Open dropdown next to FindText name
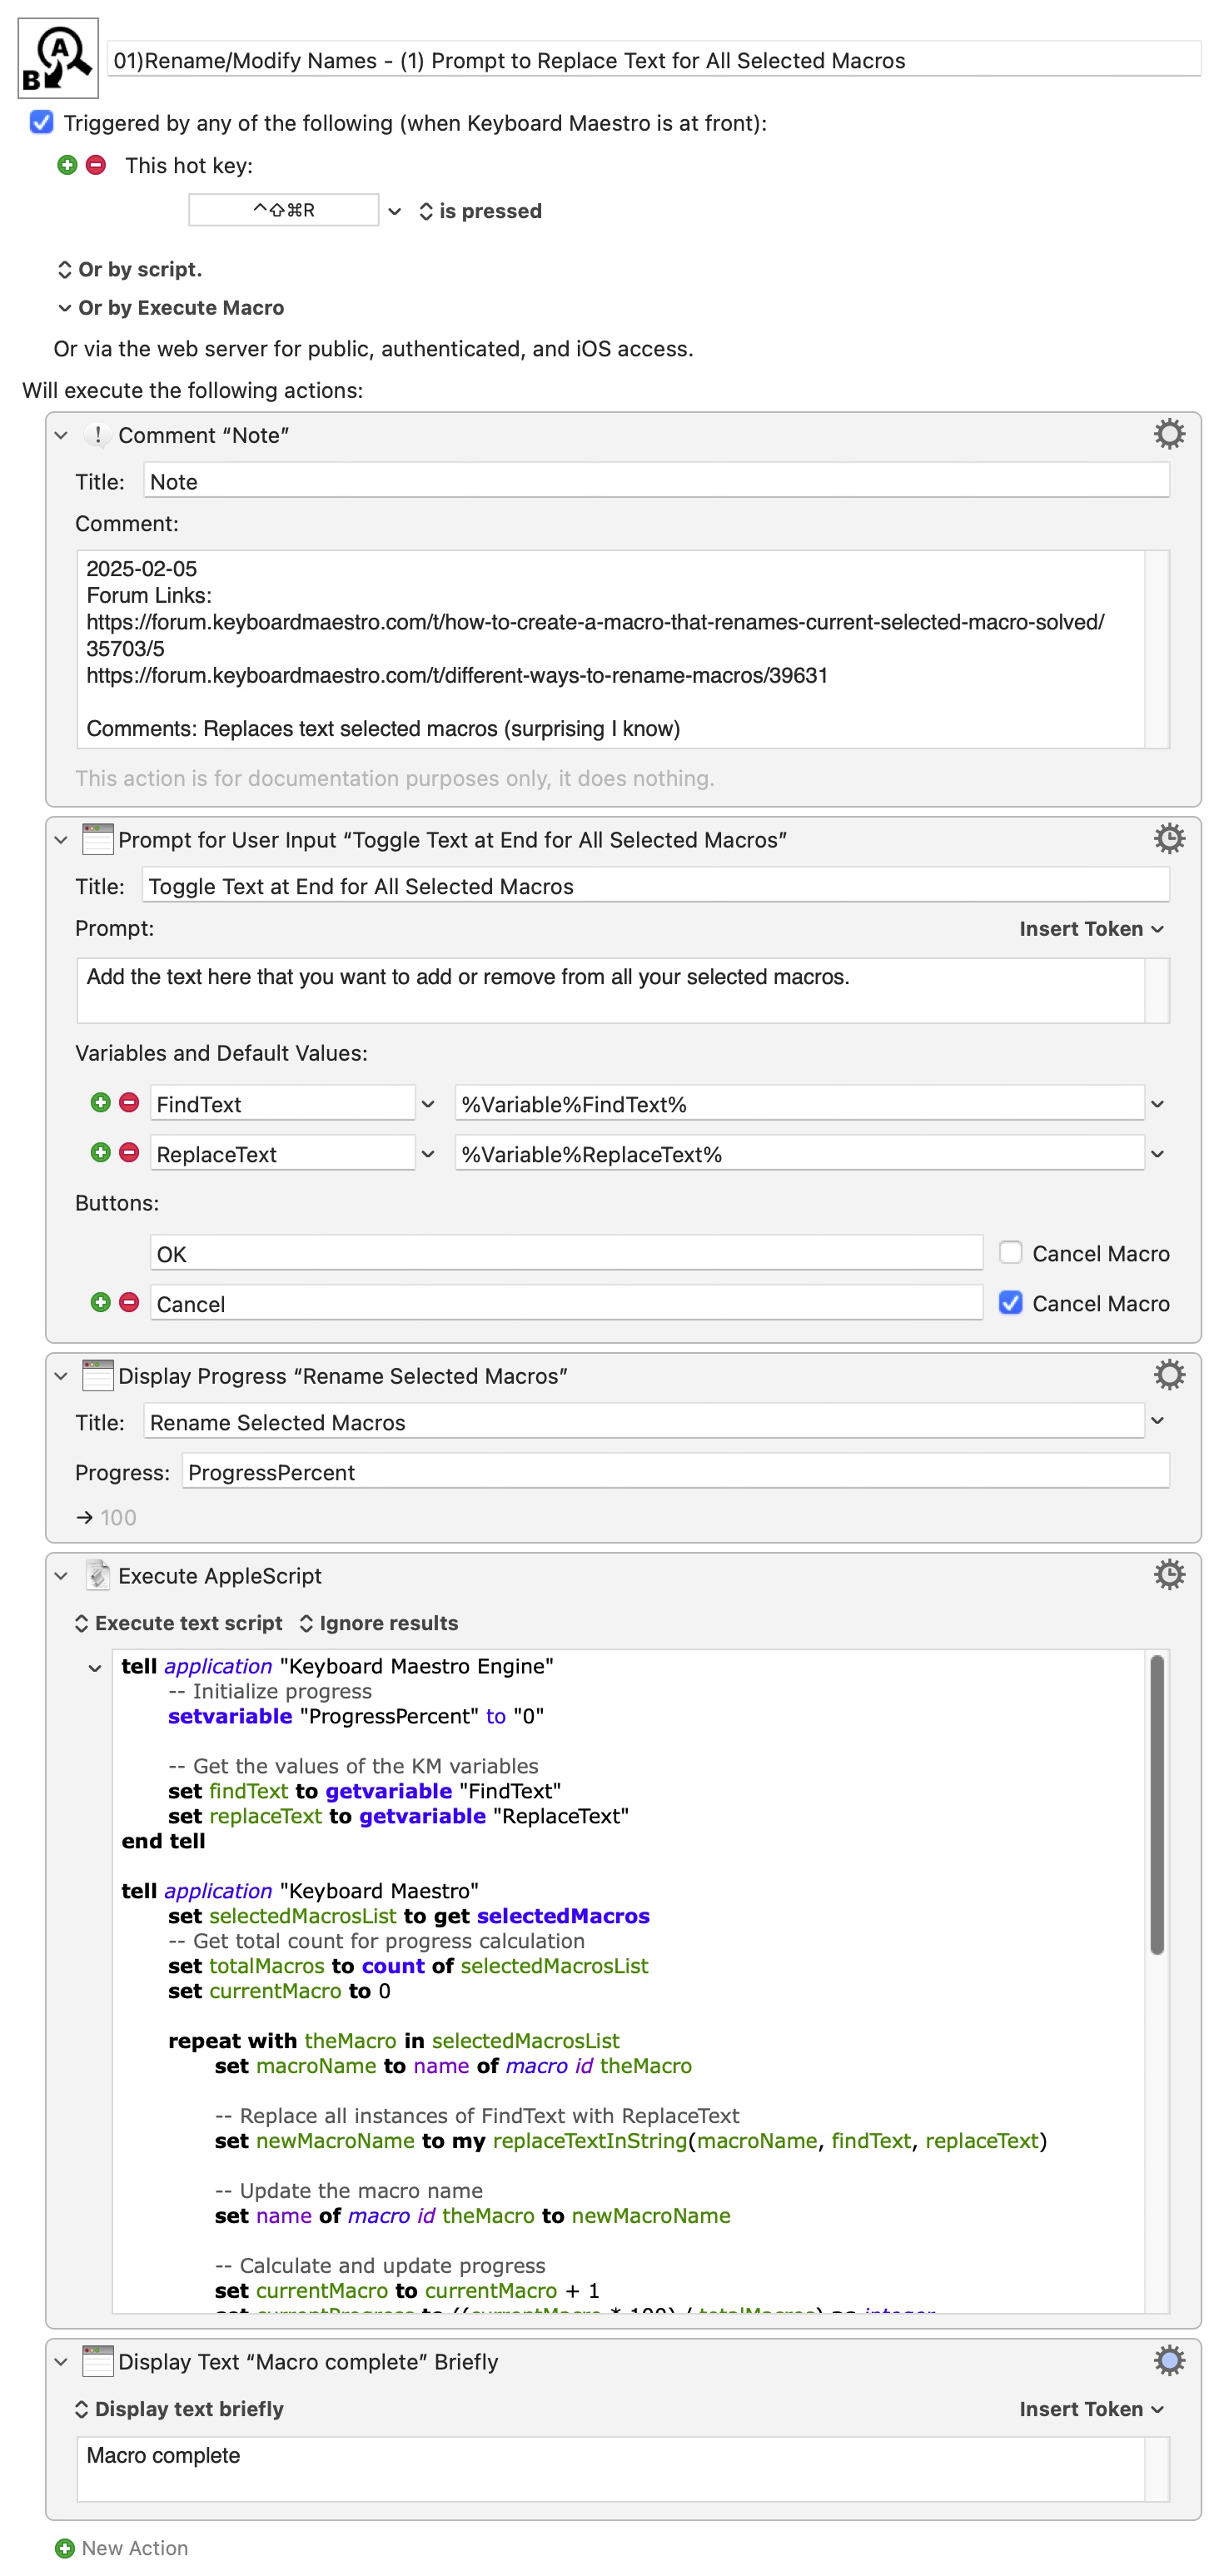The width and height of the screenshot is (1219, 2576). pos(428,1104)
